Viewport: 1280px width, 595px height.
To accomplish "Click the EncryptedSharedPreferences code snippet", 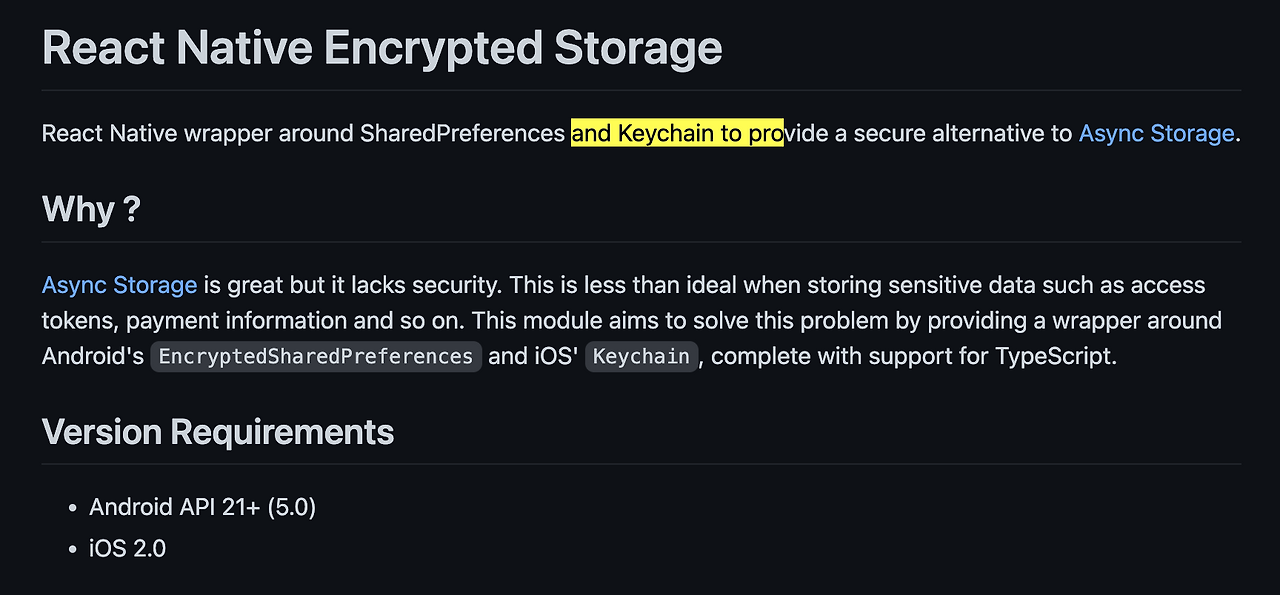I will pos(316,357).
